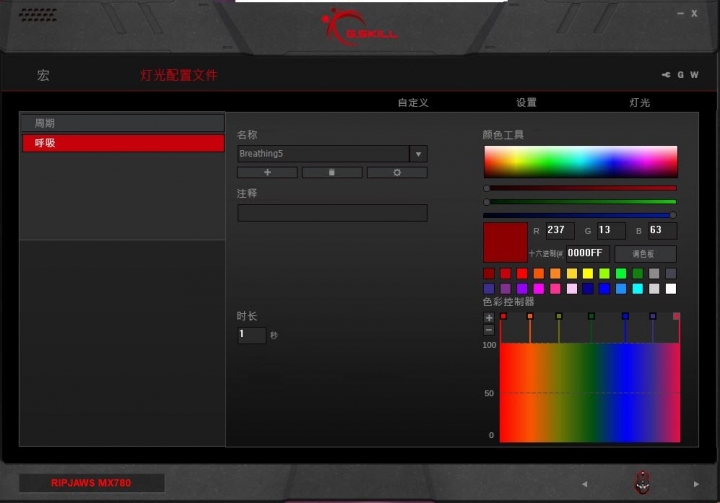Choose the hot pink swatch in second row
This screenshot has width=720, height=503.
point(555,288)
